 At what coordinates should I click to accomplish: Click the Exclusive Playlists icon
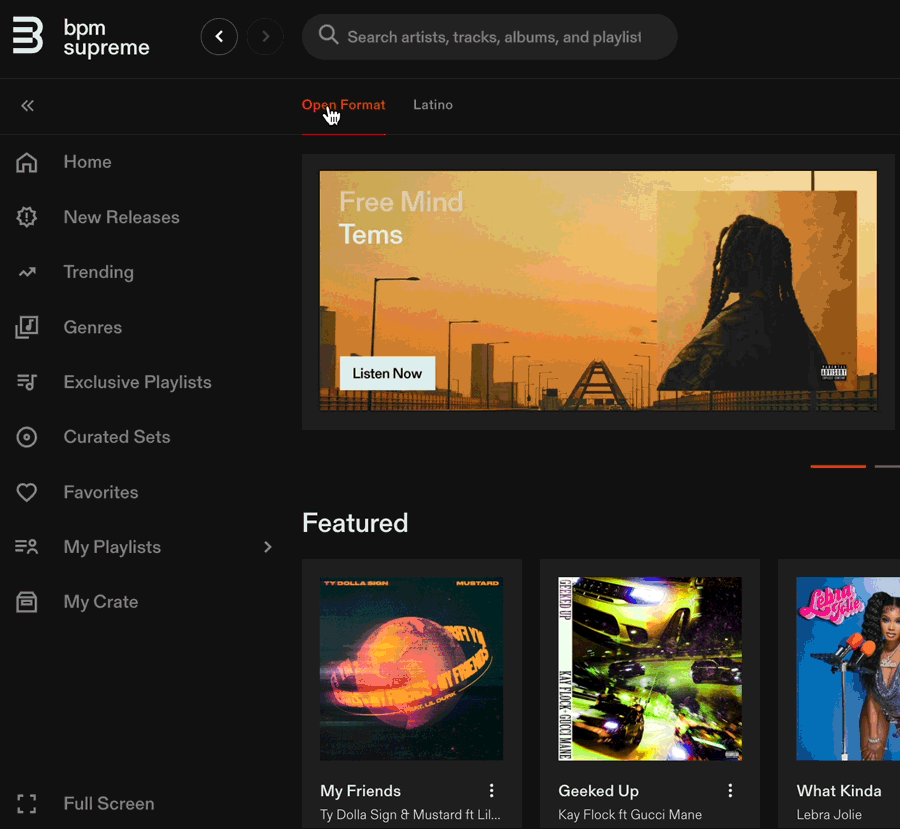coord(26,382)
